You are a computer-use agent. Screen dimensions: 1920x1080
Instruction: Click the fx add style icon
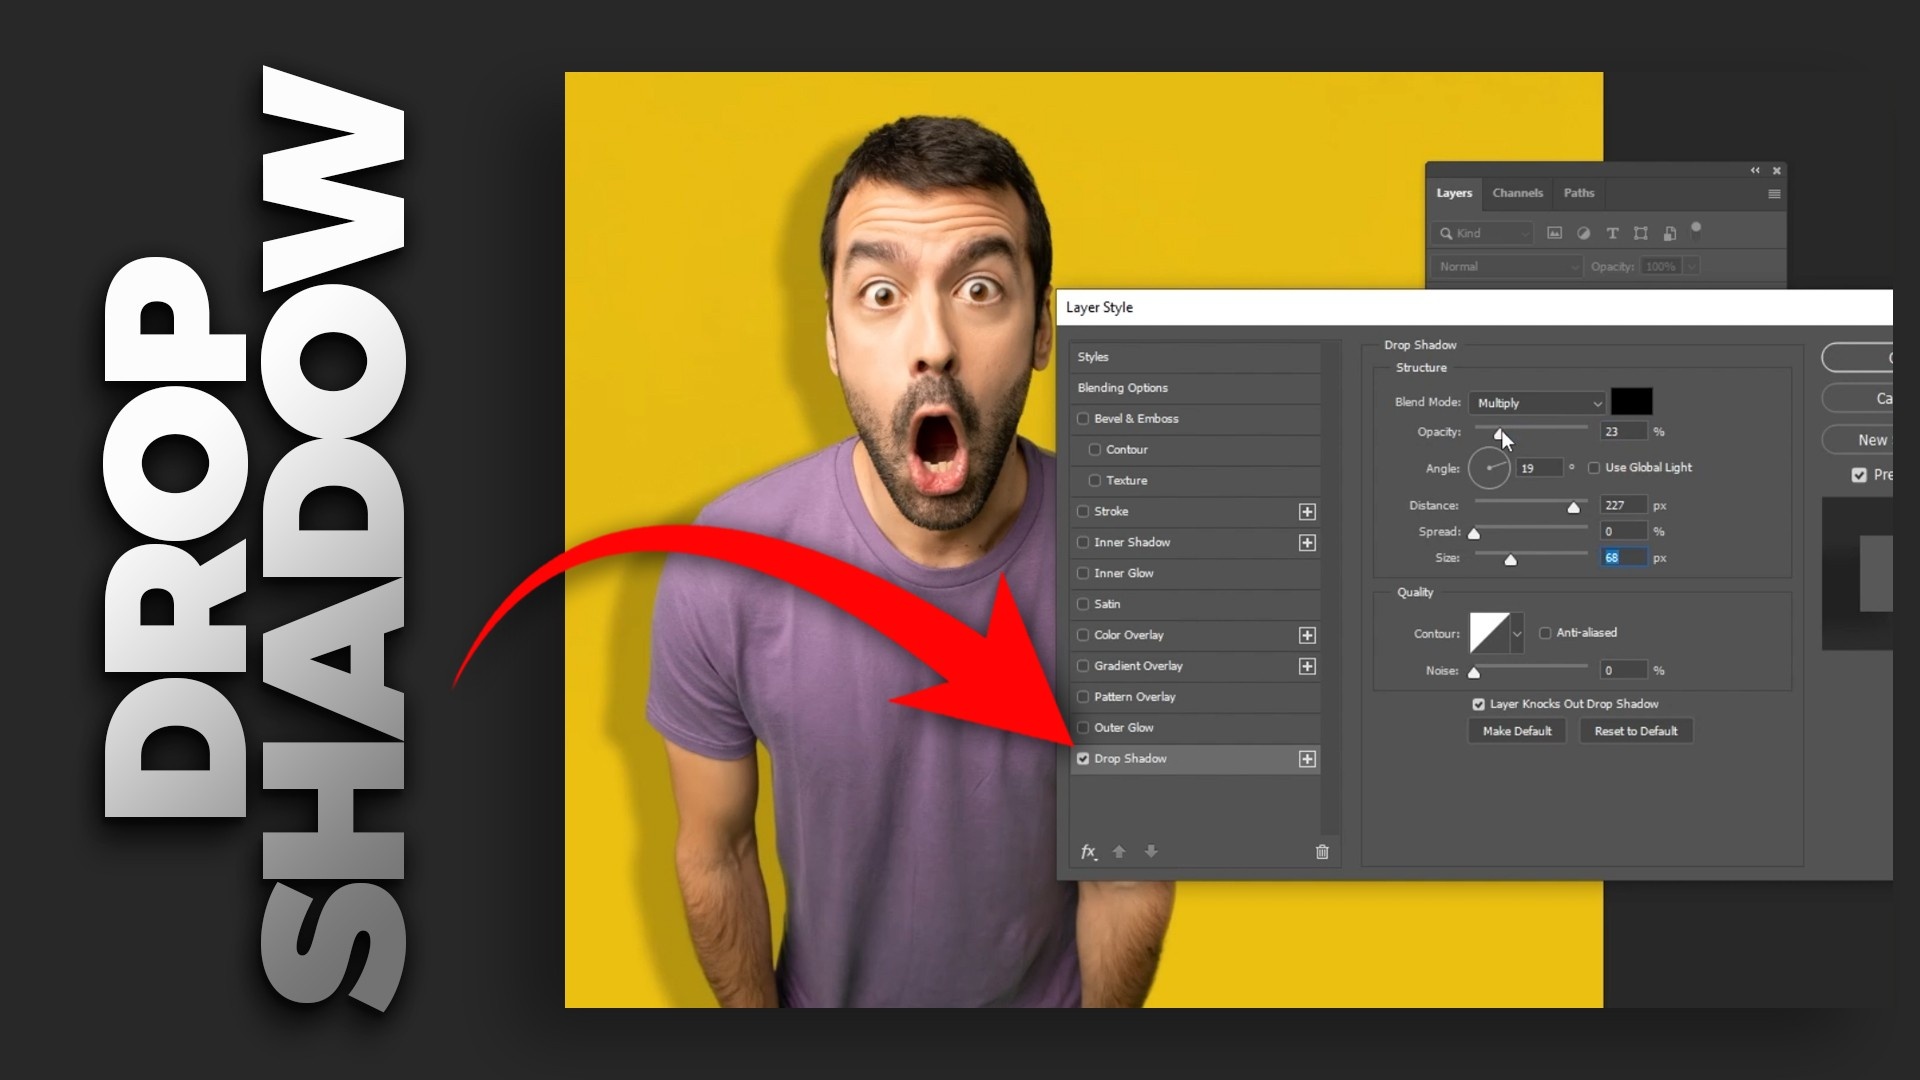pos(1089,852)
